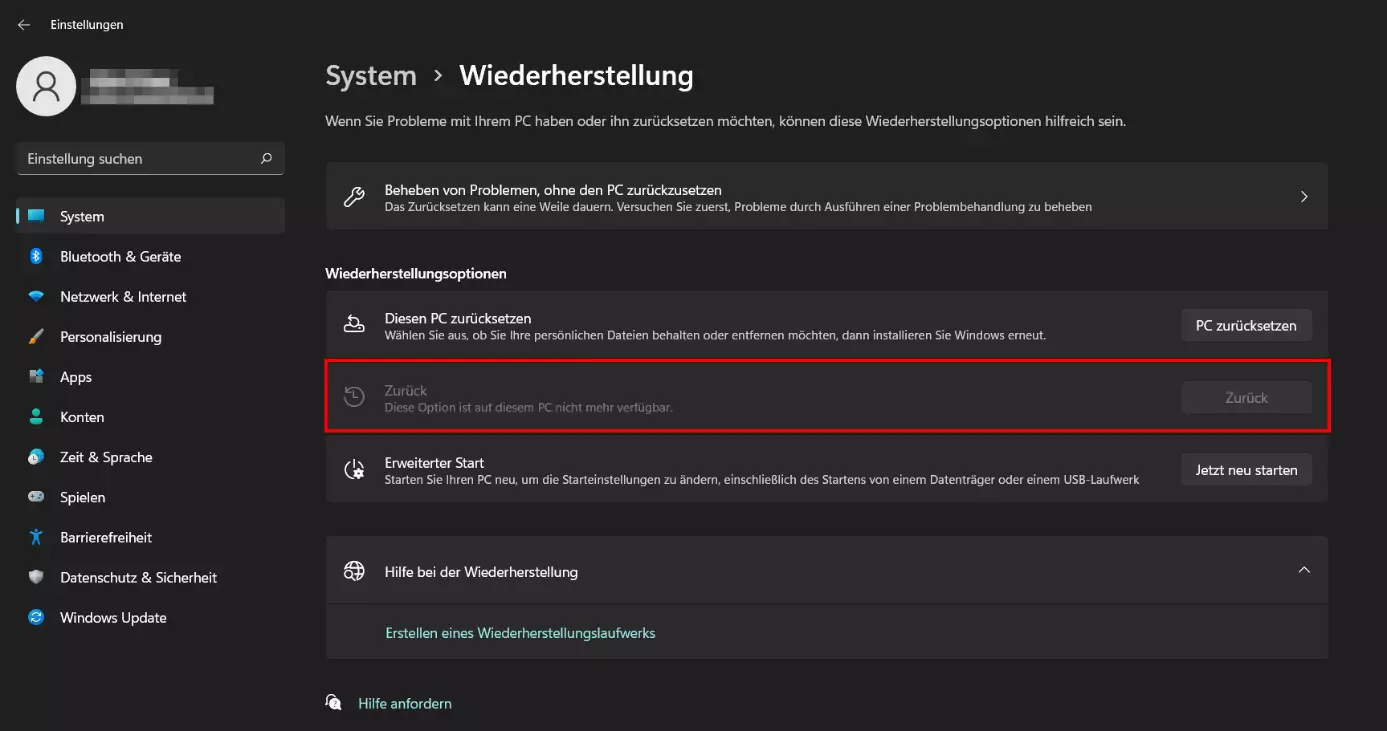Click the reset PC icon
Screen dimensions: 1387x731
(354, 325)
